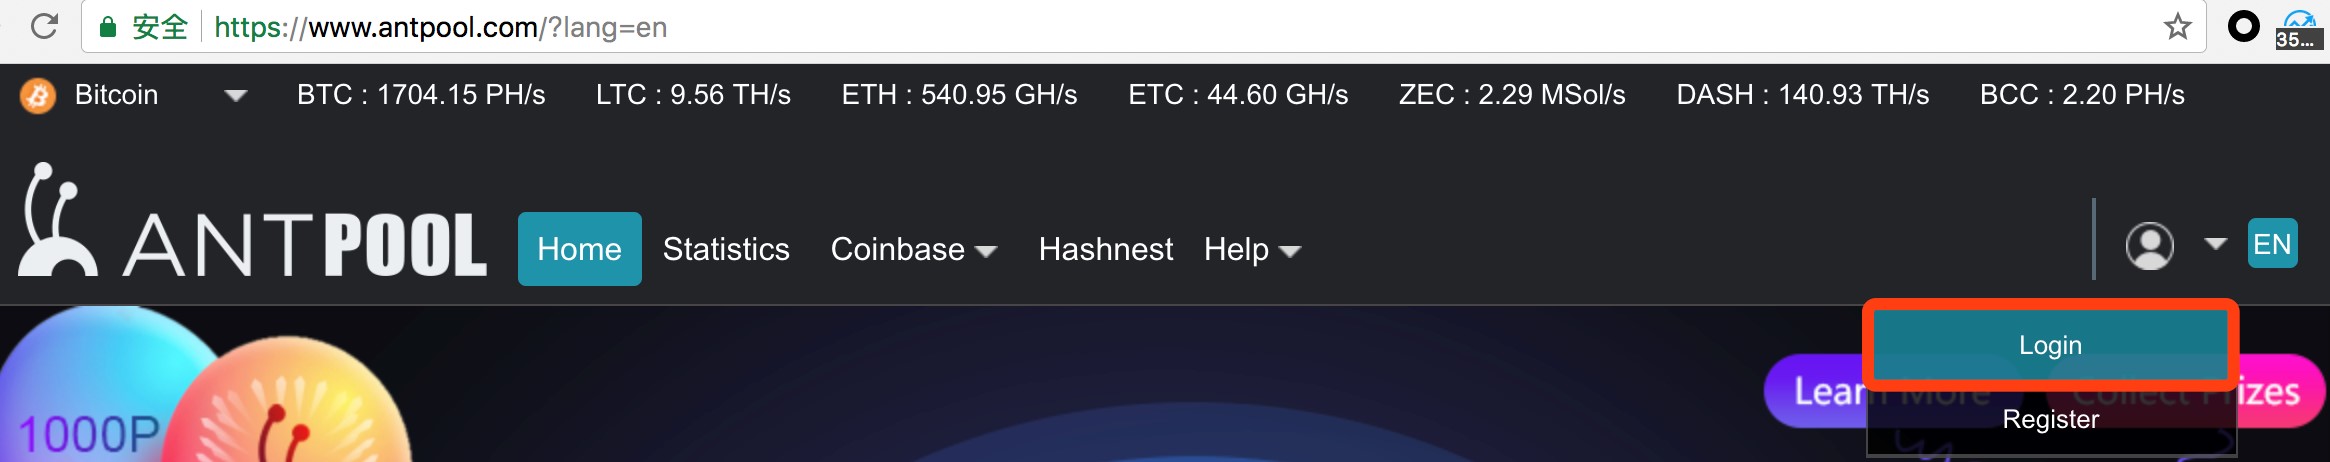The width and height of the screenshot is (2330, 462).
Task: Click the Learn More banner button
Action: (1817, 391)
